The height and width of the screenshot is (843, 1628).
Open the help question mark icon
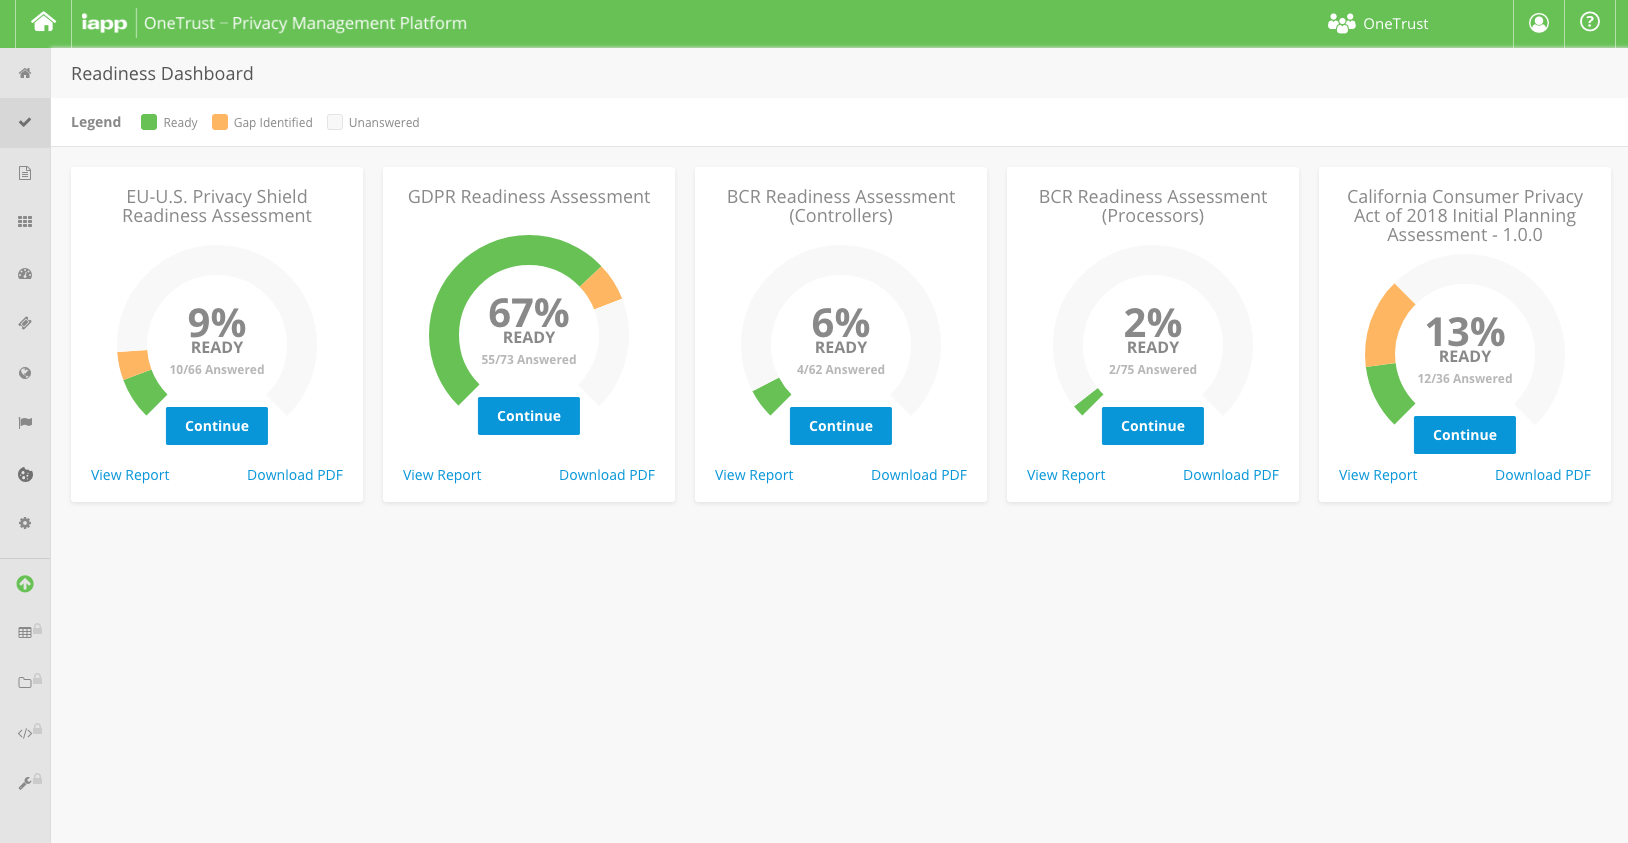[x=1590, y=22]
